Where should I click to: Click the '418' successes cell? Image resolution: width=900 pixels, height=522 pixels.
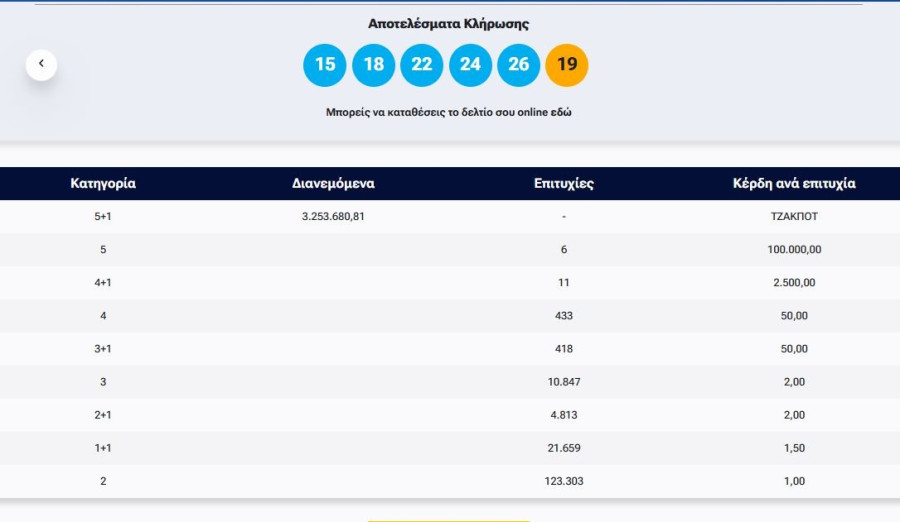tap(564, 349)
